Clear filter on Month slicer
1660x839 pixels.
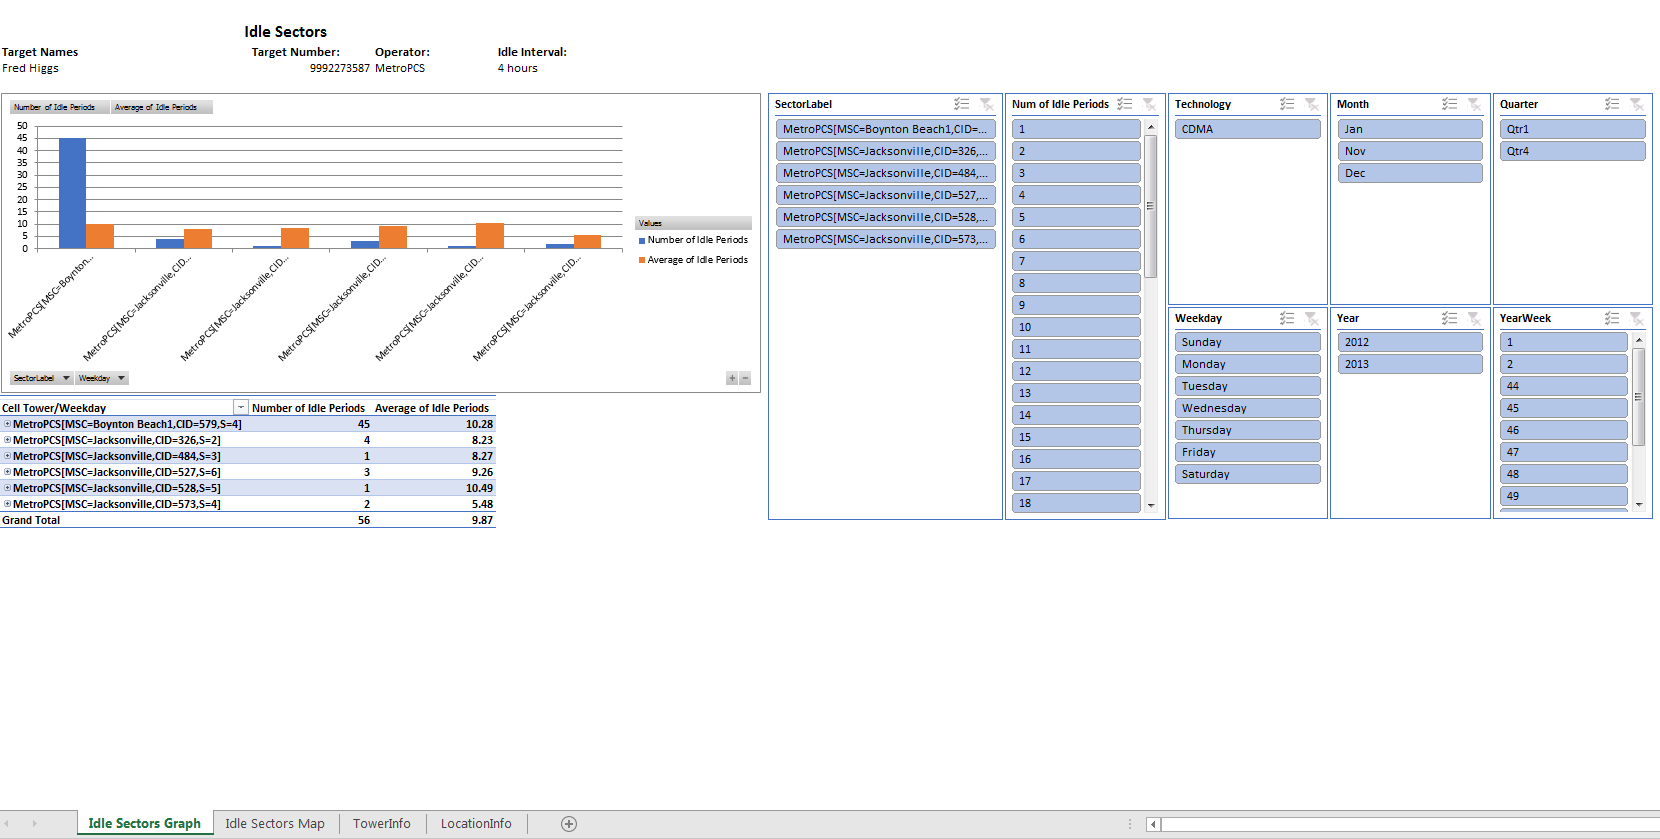click(x=1474, y=104)
